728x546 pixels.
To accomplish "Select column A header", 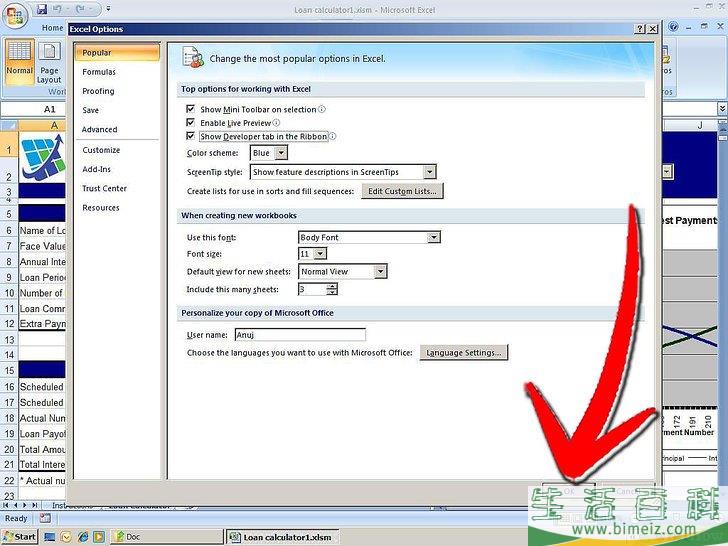I will pyautogui.click(x=42, y=125).
